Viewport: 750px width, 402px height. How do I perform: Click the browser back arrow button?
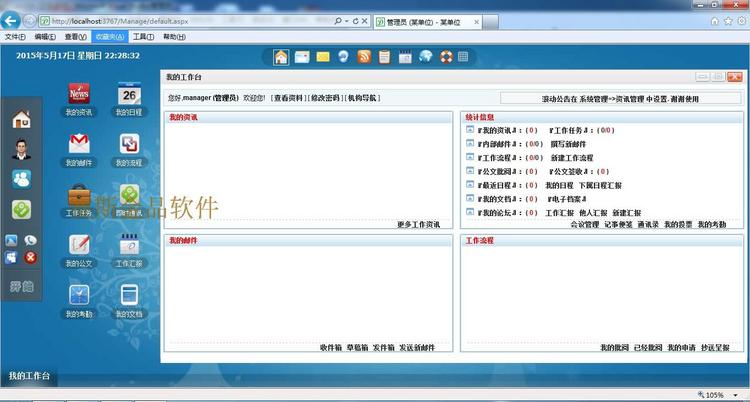[11, 21]
